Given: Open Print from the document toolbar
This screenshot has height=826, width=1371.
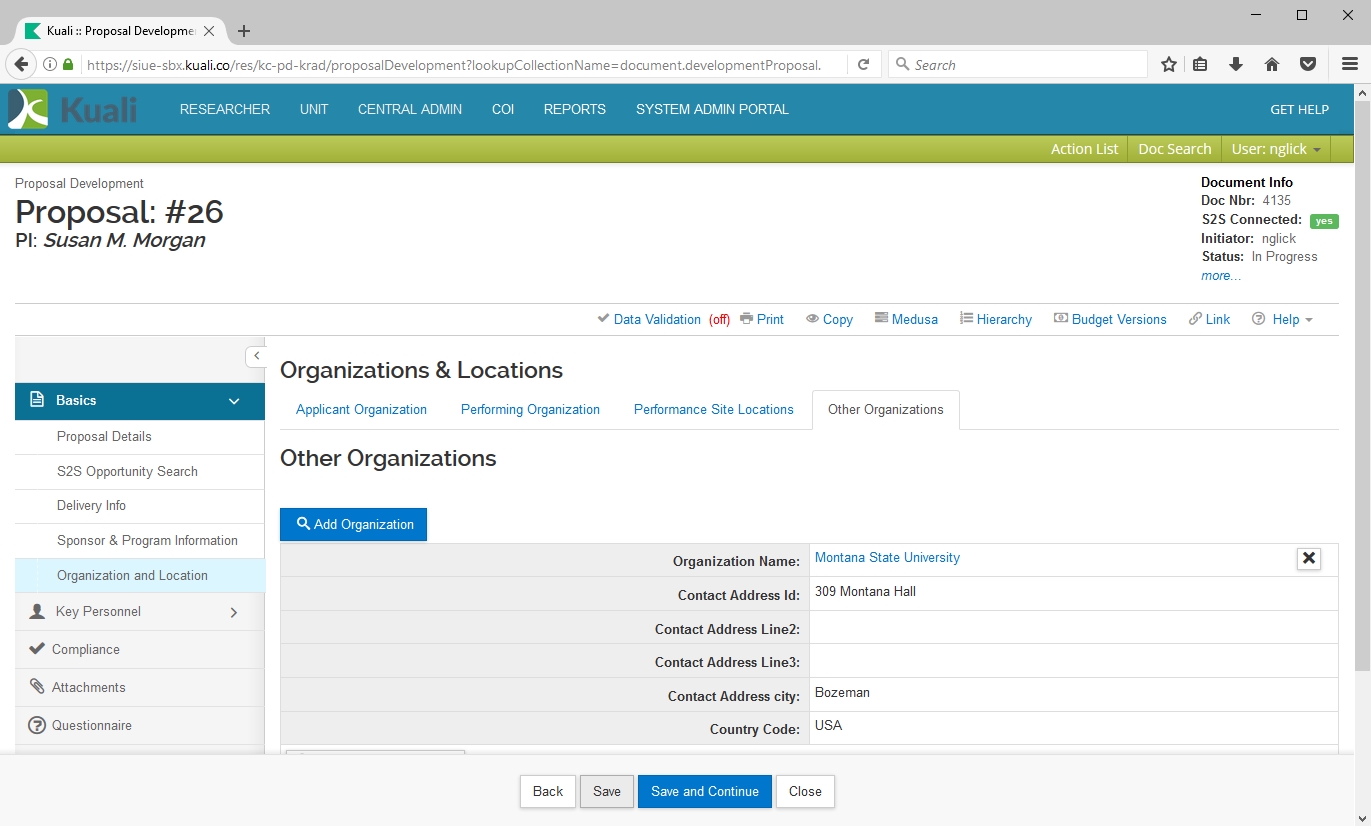Looking at the screenshot, I should 762,319.
